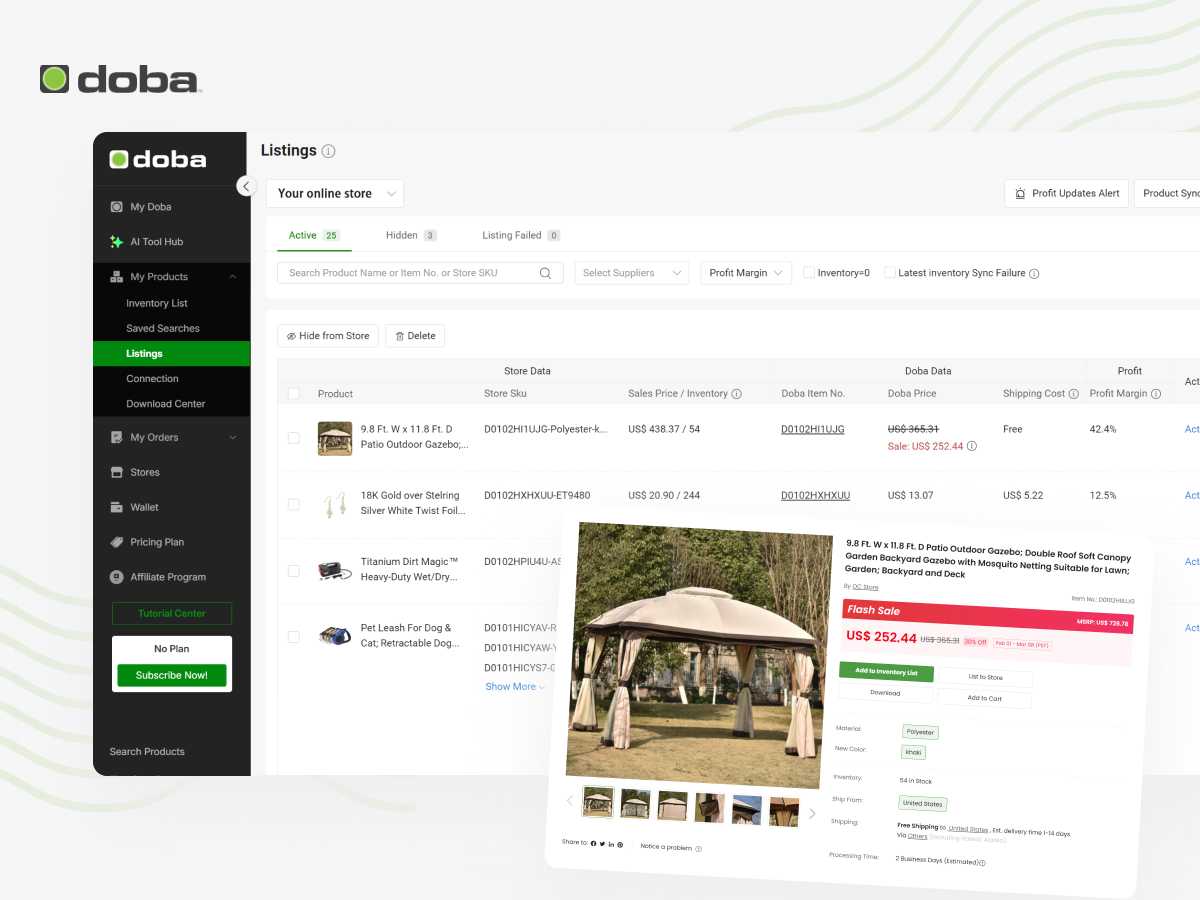The width and height of the screenshot is (1200, 900).
Task: Expand Show More SKUs for Pet Leash
Action: [515, 687]
